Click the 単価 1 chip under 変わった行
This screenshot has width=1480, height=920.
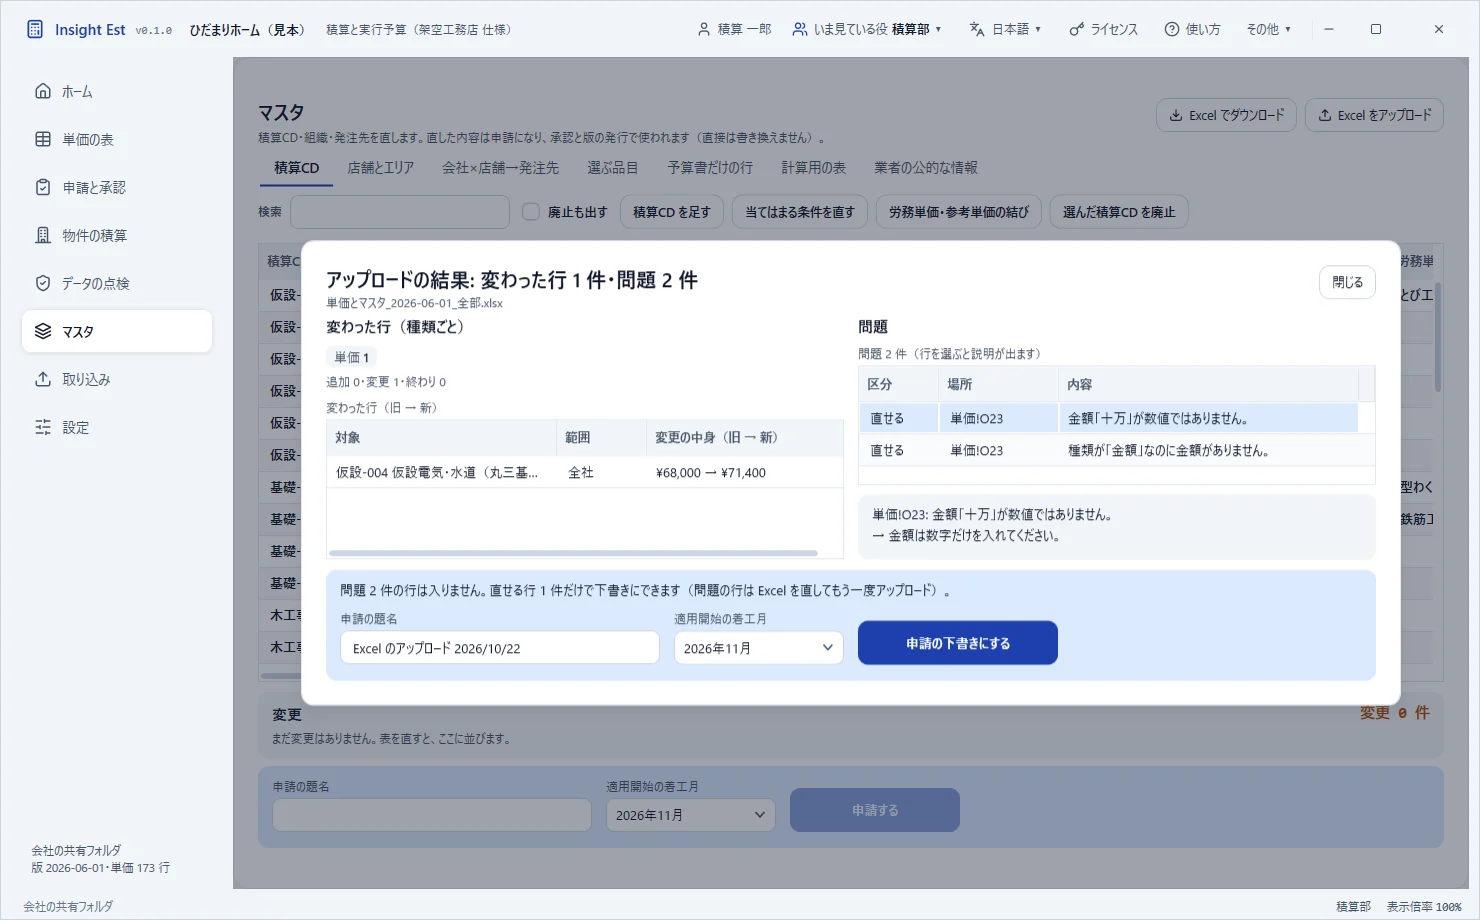[x=352, y=357]
